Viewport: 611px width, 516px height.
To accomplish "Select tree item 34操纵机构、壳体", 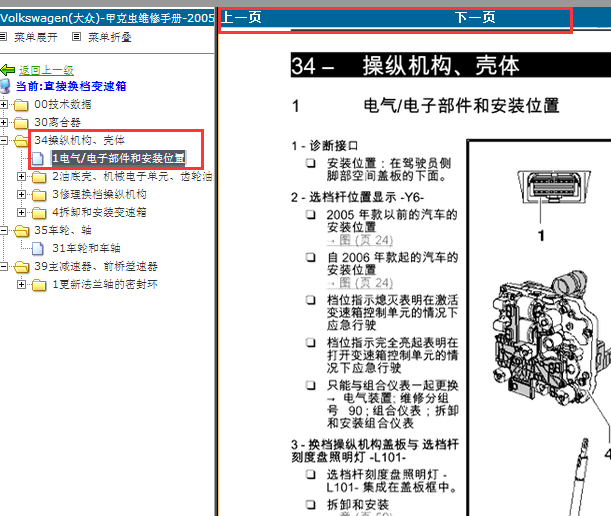I will 79,140.
